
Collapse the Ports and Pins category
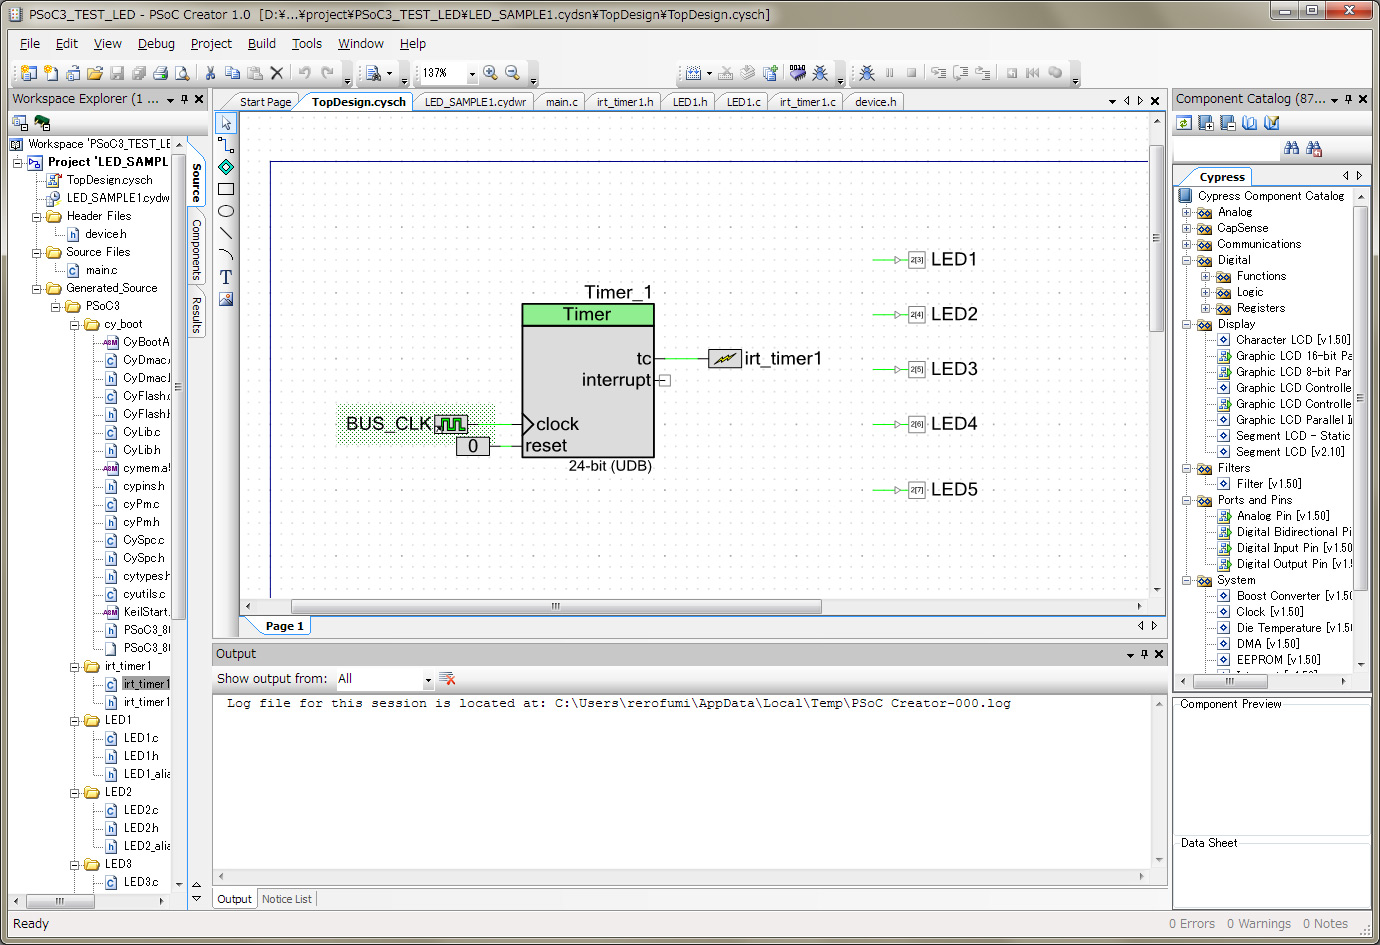pos(1186,500)
